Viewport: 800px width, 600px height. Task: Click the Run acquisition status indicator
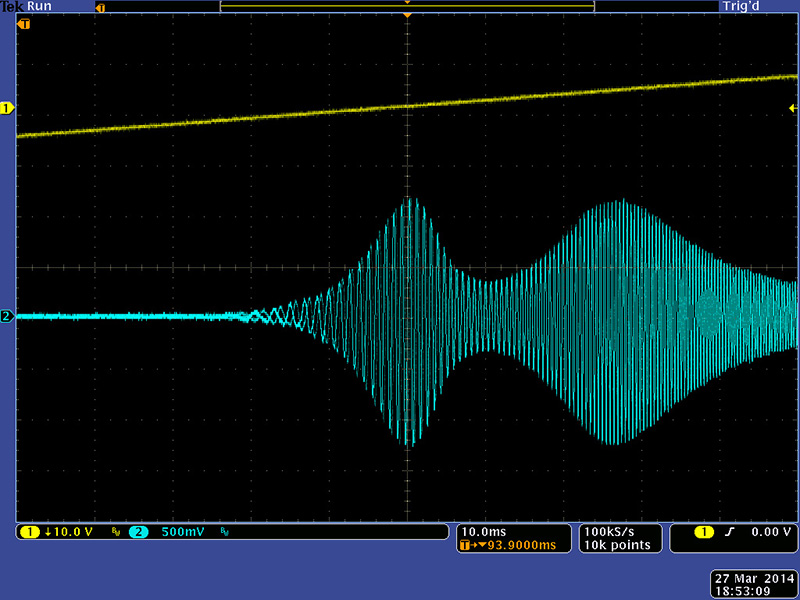[40, 6]
